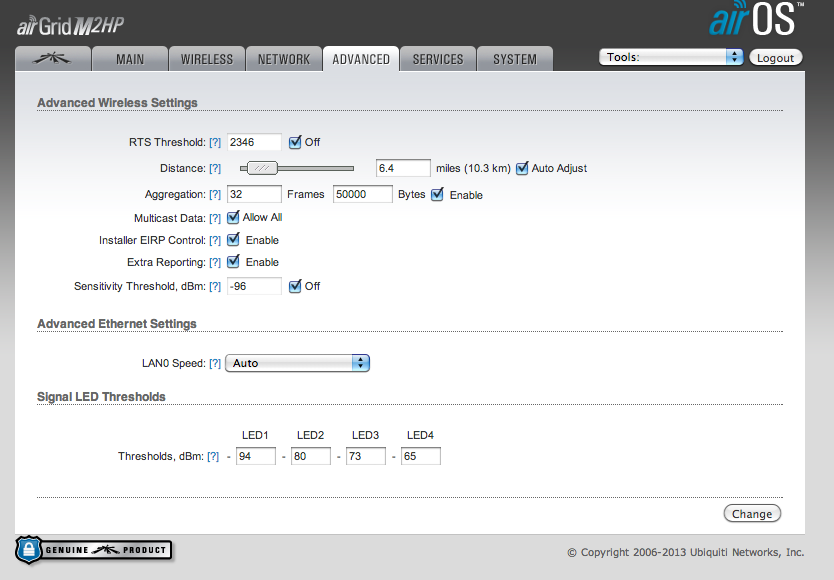Click the miles (10.3 km) text
Viewport: 834px width, 580px height.
(x=473, y=168)
